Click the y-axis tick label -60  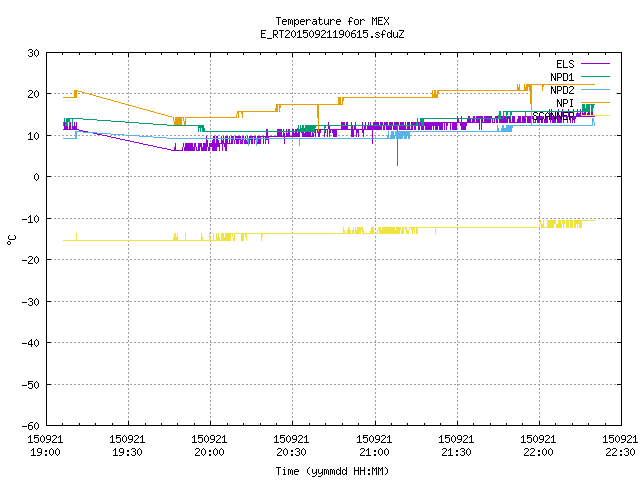31,426
